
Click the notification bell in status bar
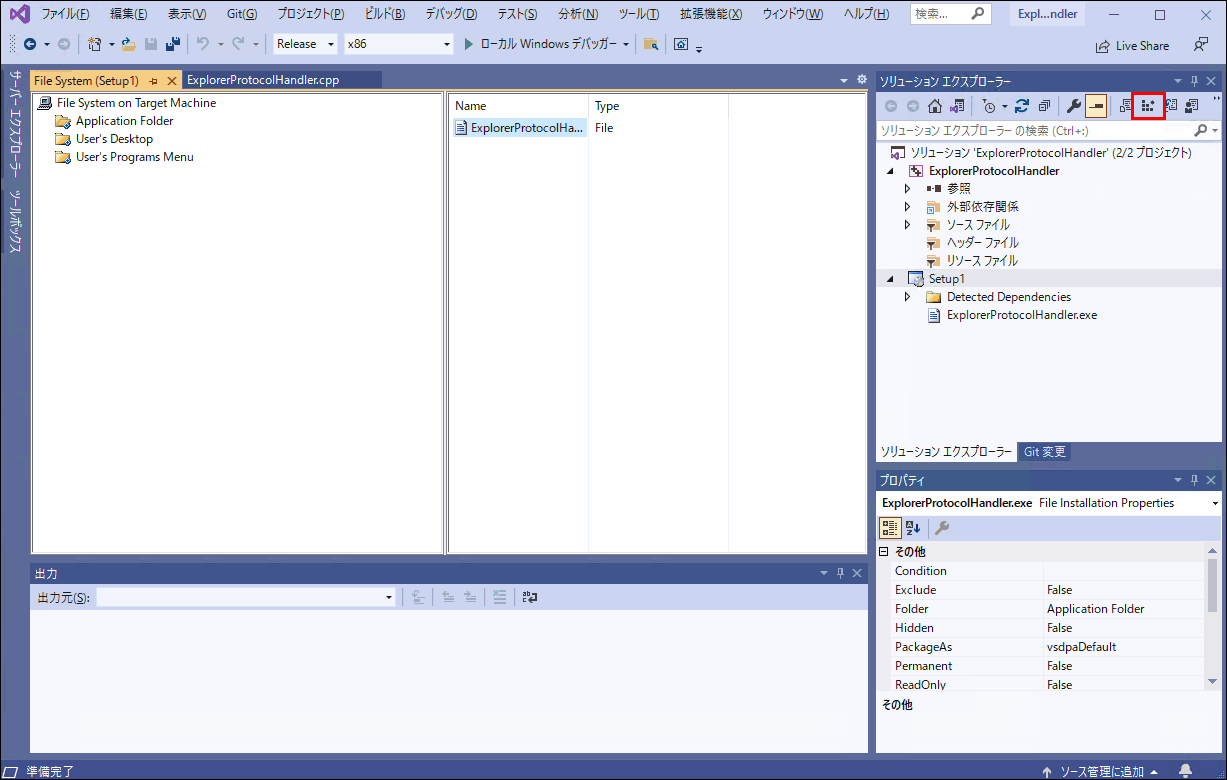tap(1186, 771)
